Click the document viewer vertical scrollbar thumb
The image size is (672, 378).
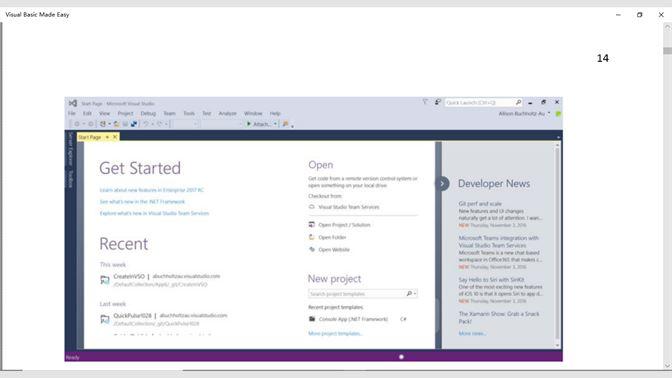667,51
